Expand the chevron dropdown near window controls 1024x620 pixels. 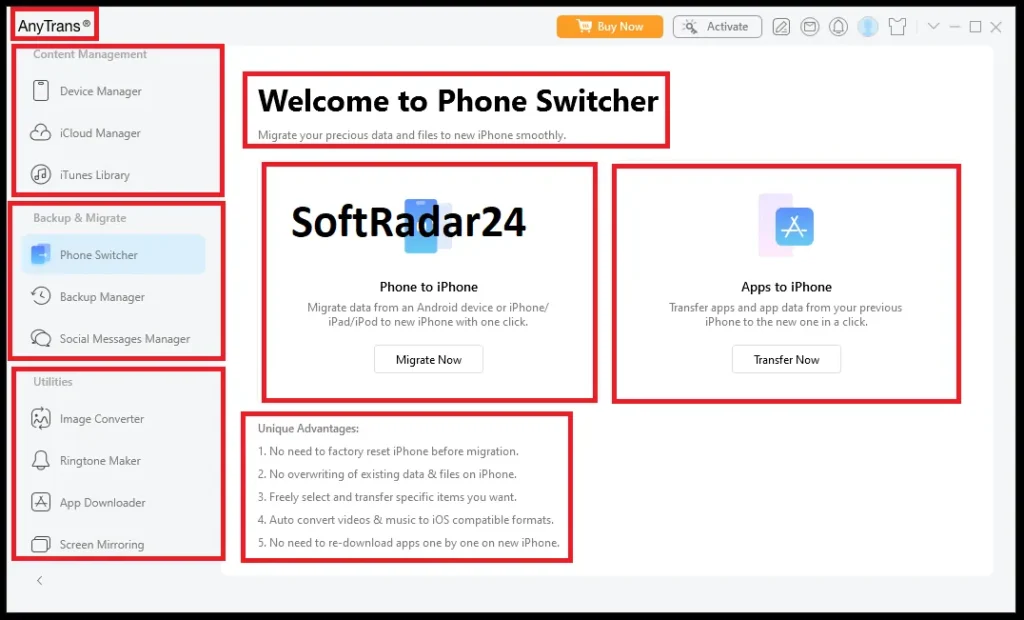(933, 26)
